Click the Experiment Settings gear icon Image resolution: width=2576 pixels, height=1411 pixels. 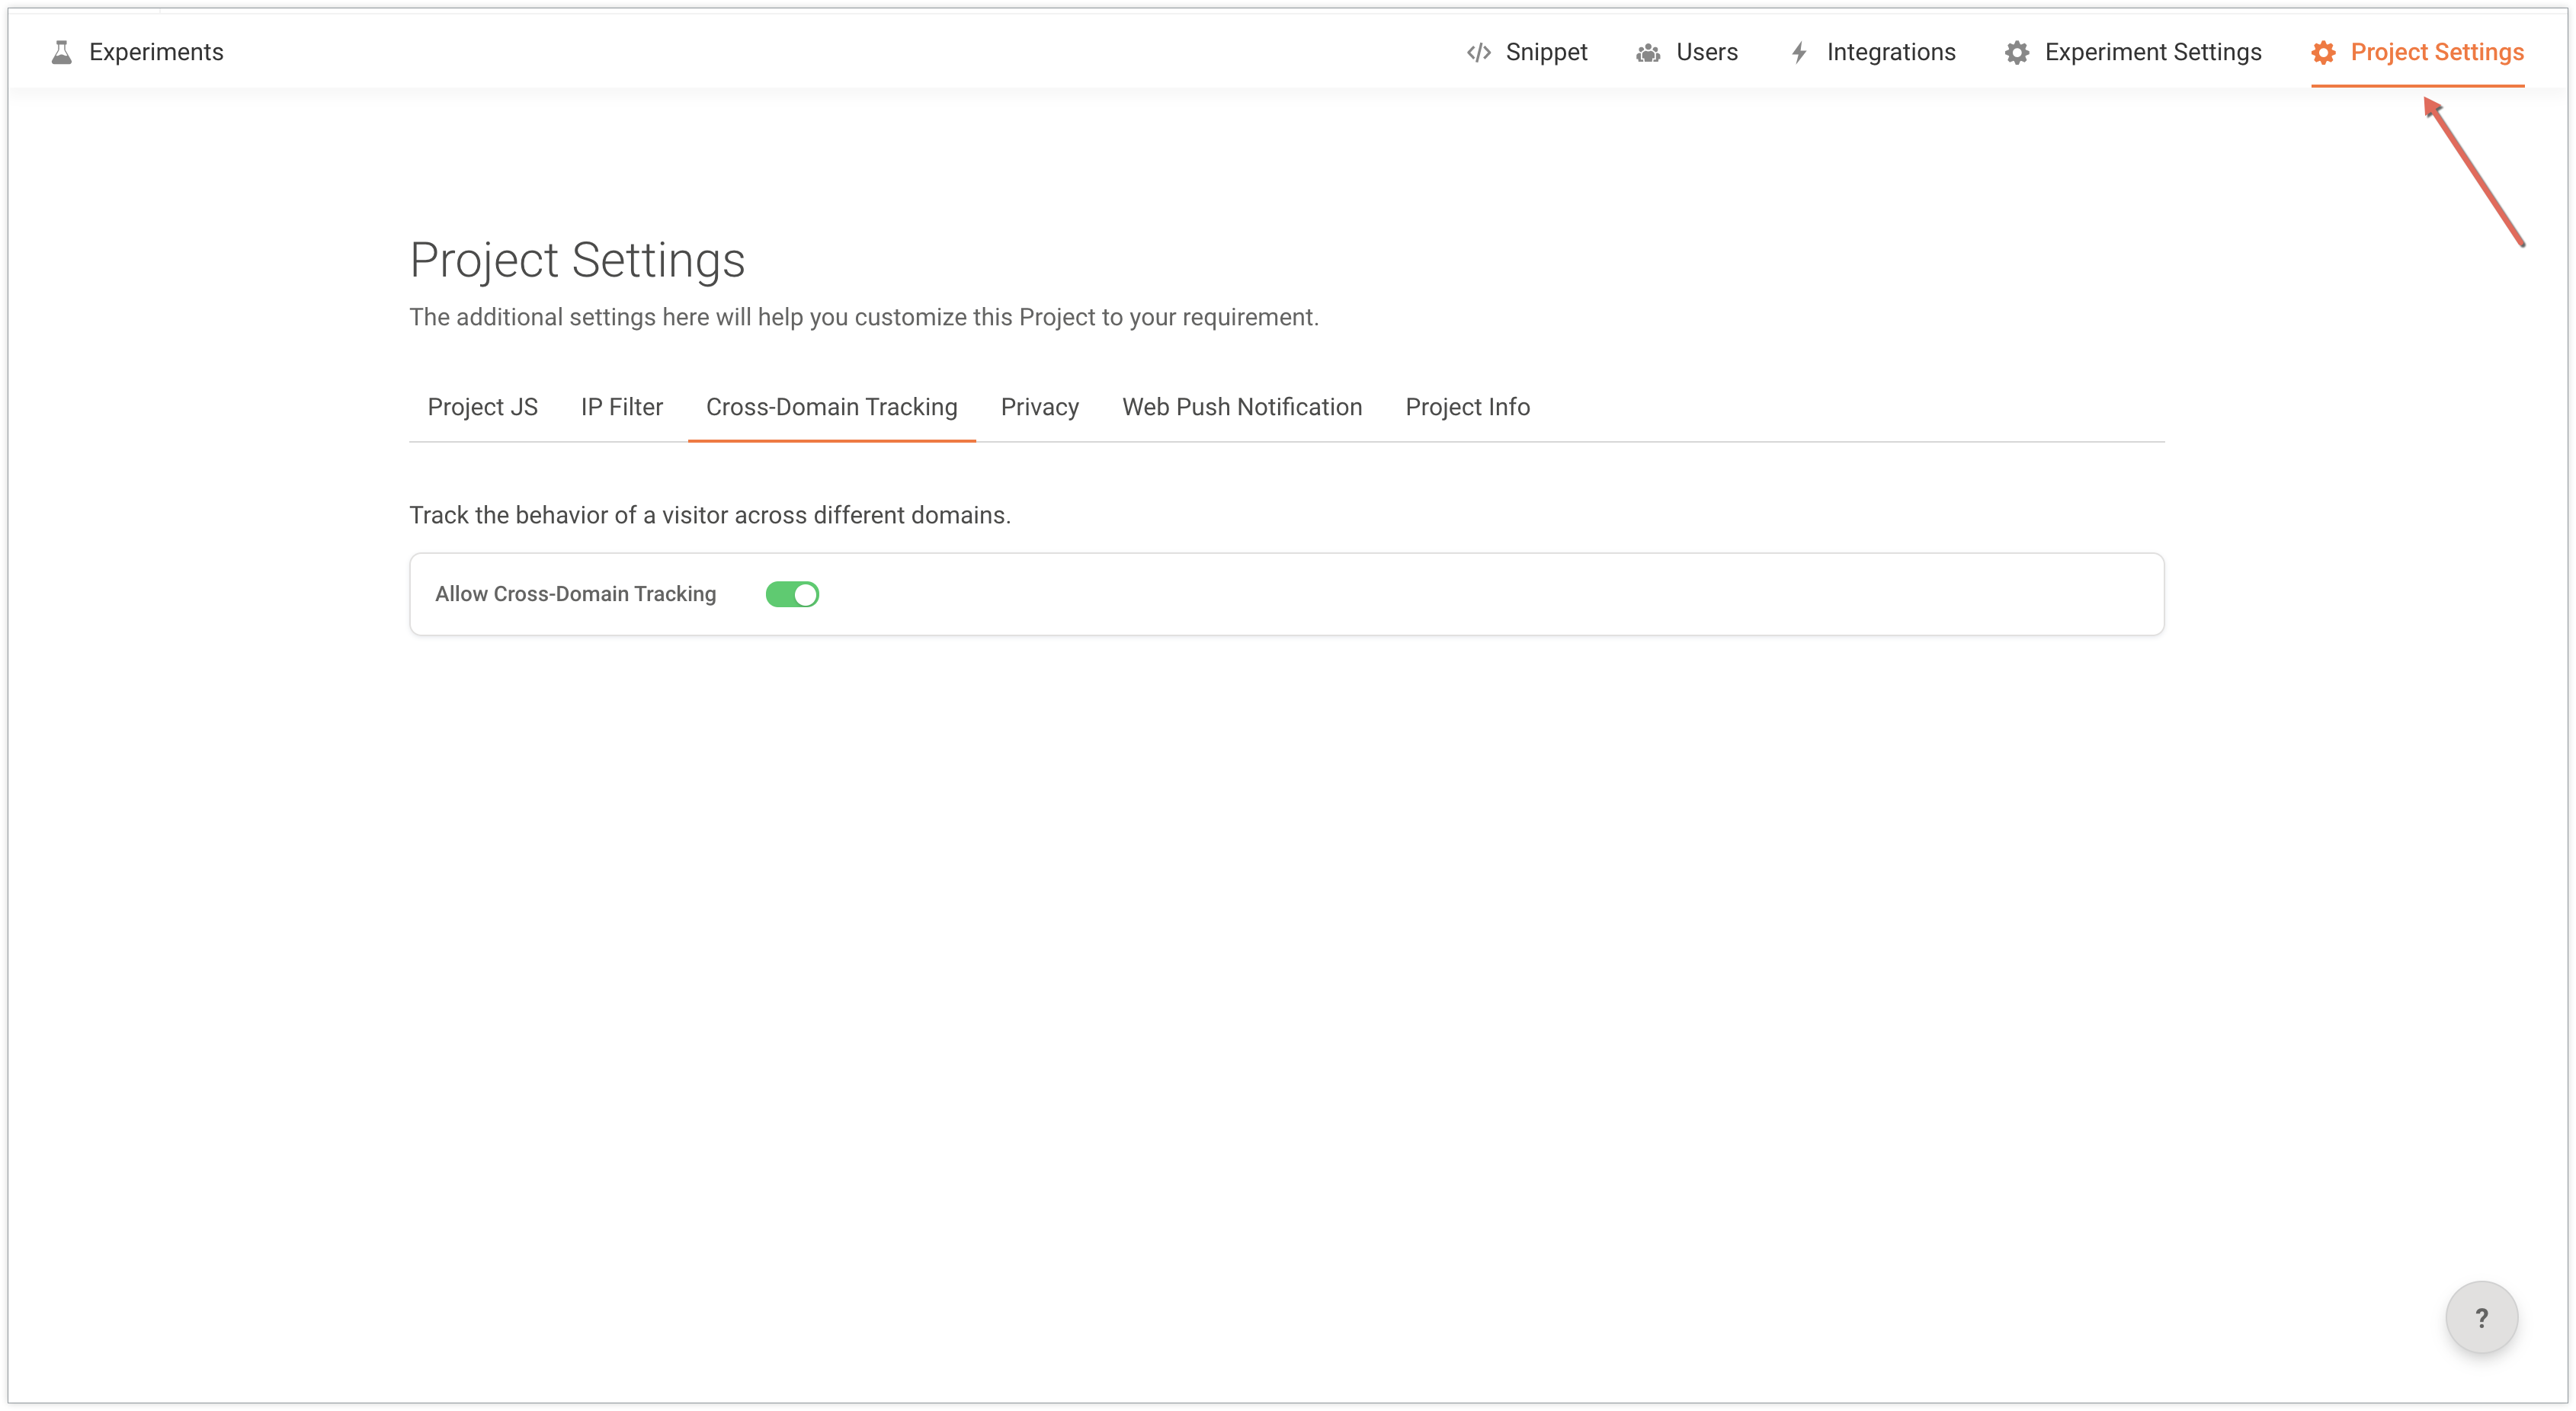pyautogui.click(x=2017, y=53)
